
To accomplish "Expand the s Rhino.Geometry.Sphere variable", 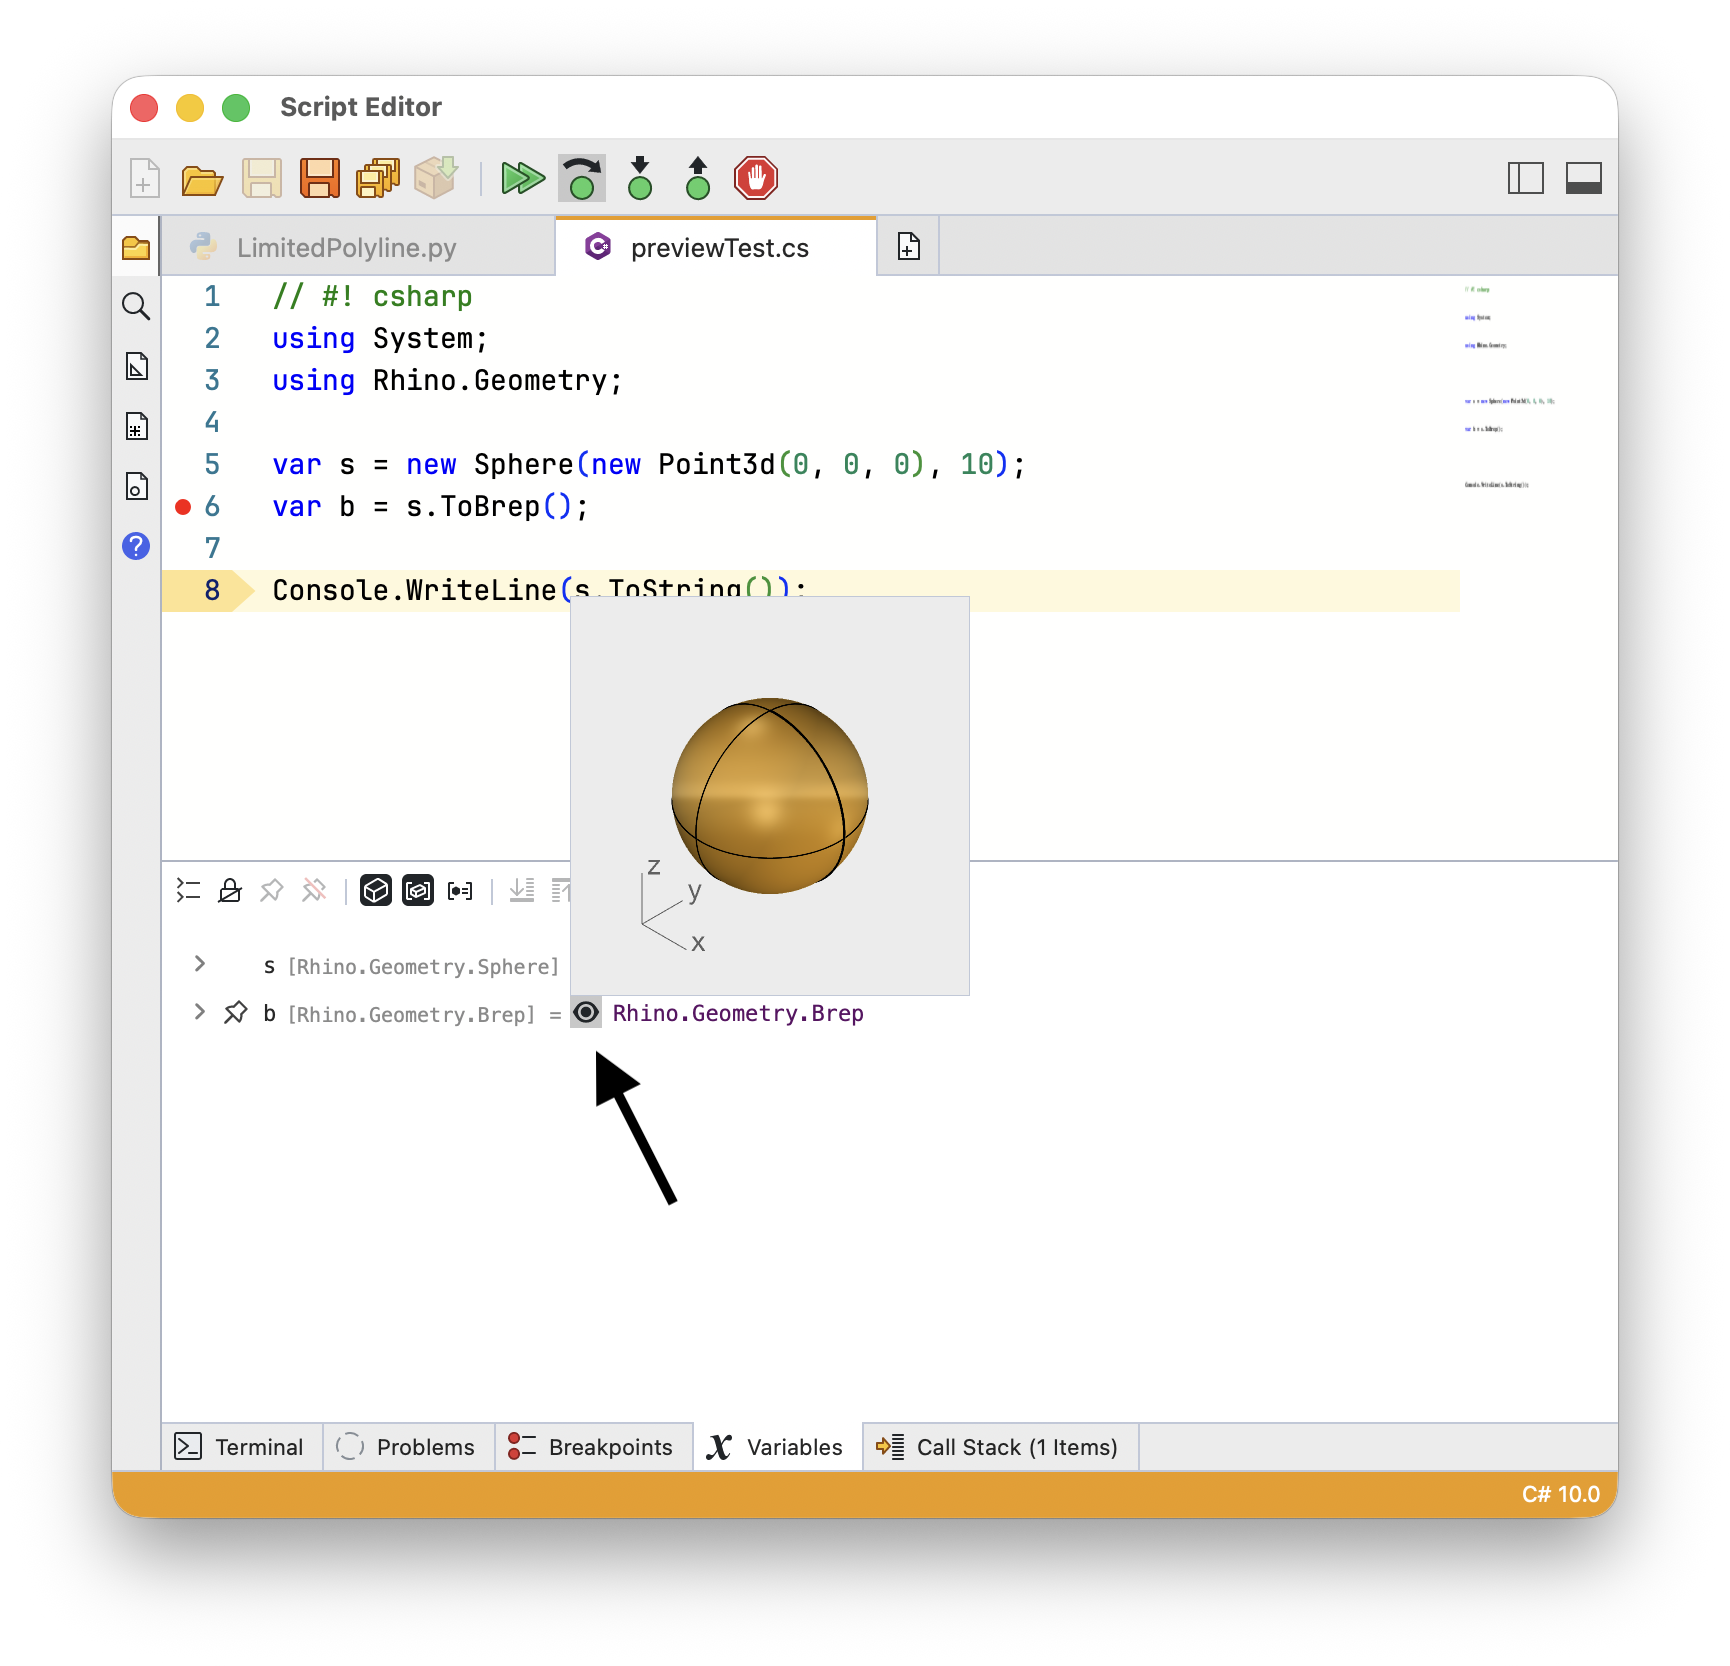I will click(200, 964).
